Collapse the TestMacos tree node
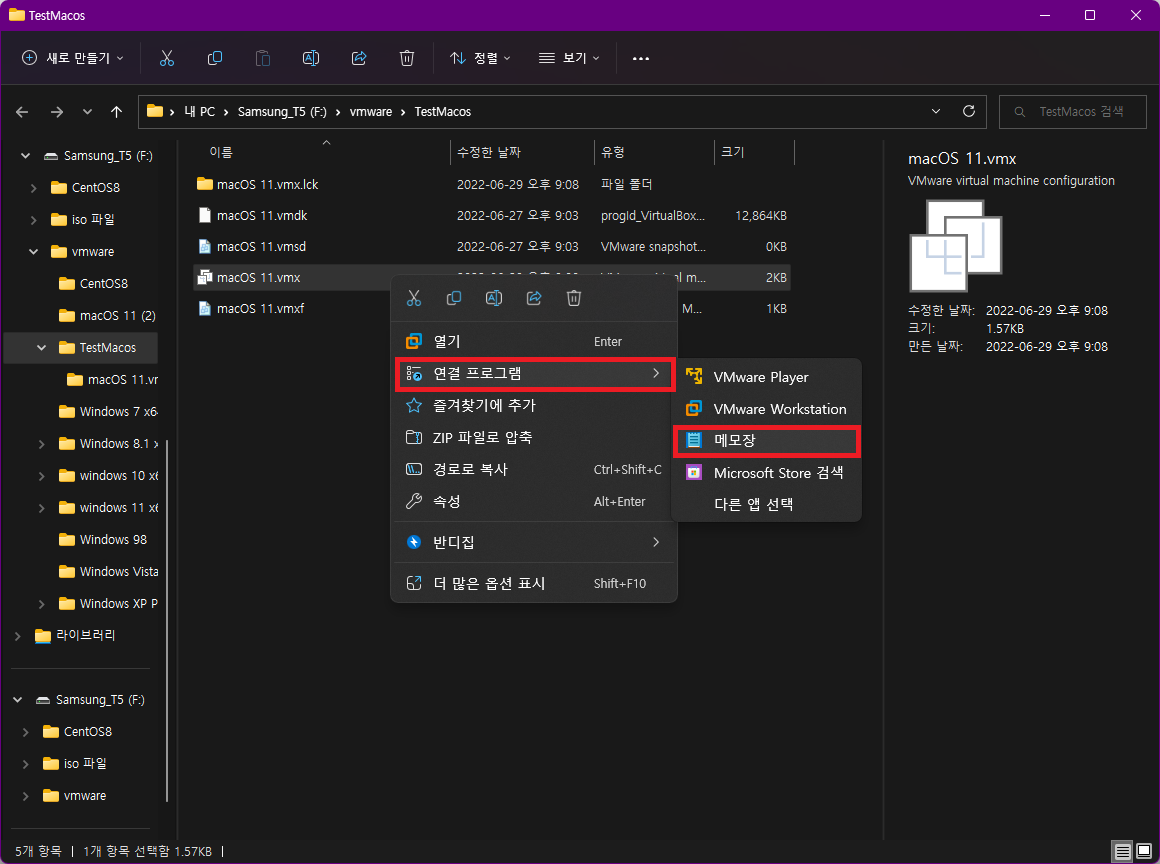Image resolution: width=1160 pixels, height=864 pixels. [x=41, y=348]
